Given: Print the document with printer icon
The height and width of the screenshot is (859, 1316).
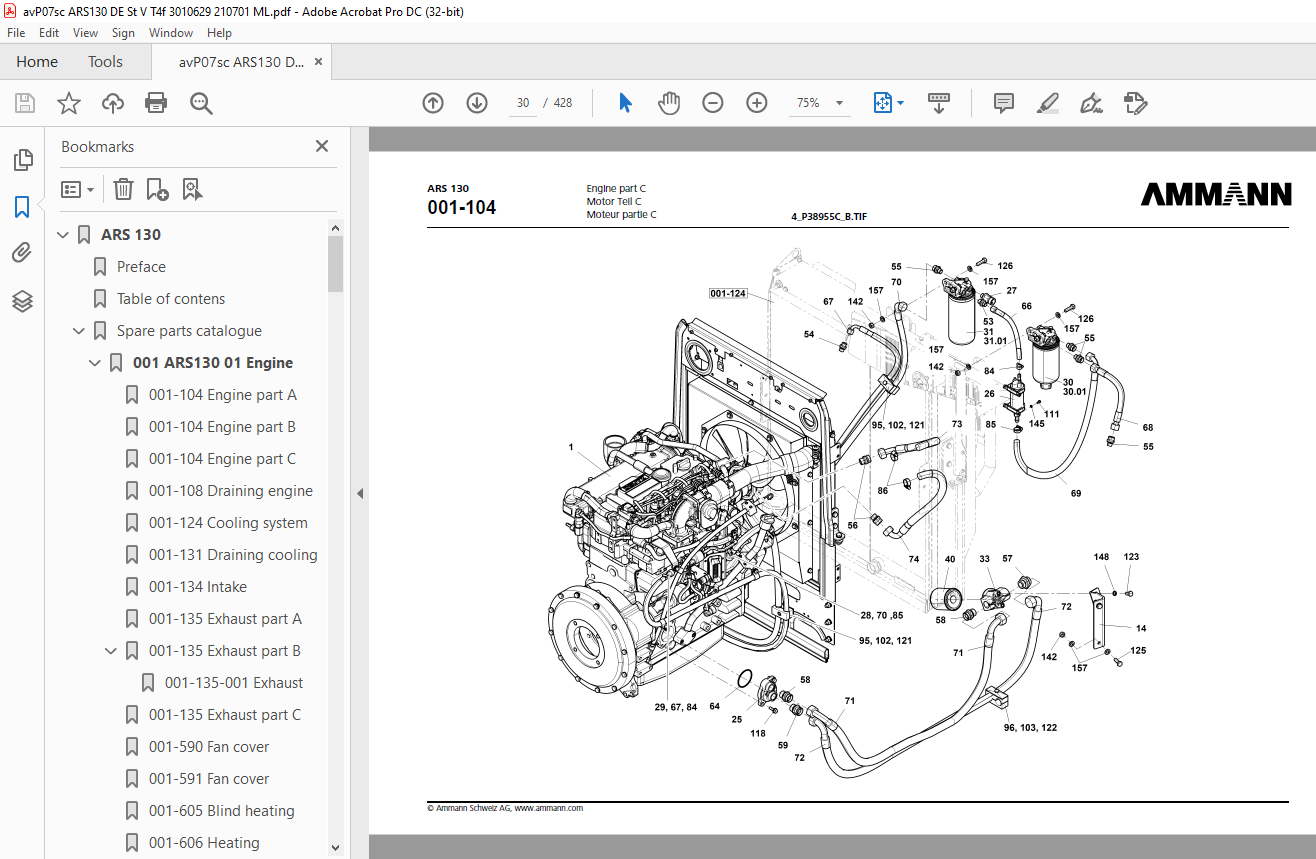Looking at the screenshot, I should [x=156, y=103].
